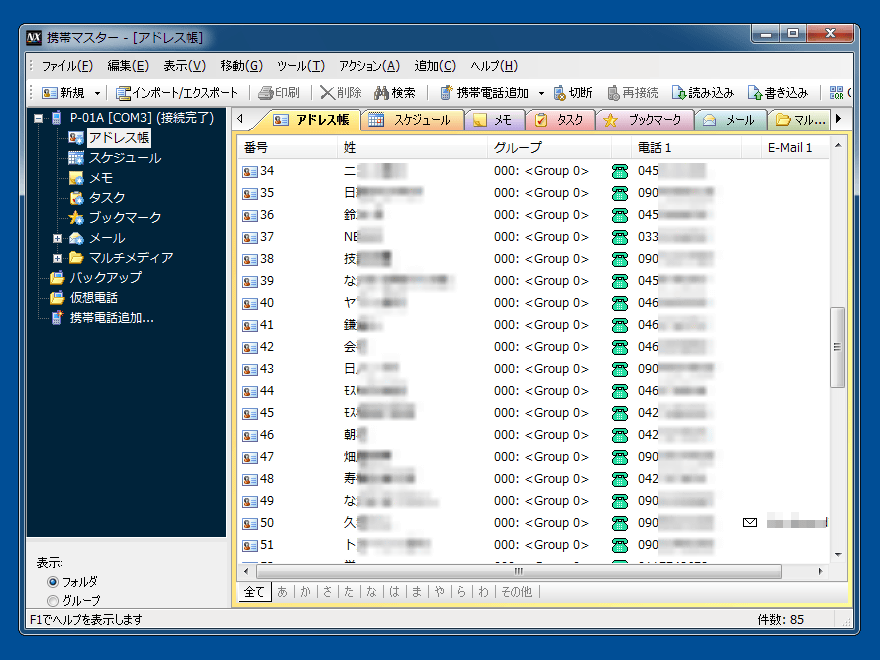Viewport: 880px width, 660px height.
Task: Open dropdown arrow next to 携帯電話追加
Action: [x=541, y=93]
